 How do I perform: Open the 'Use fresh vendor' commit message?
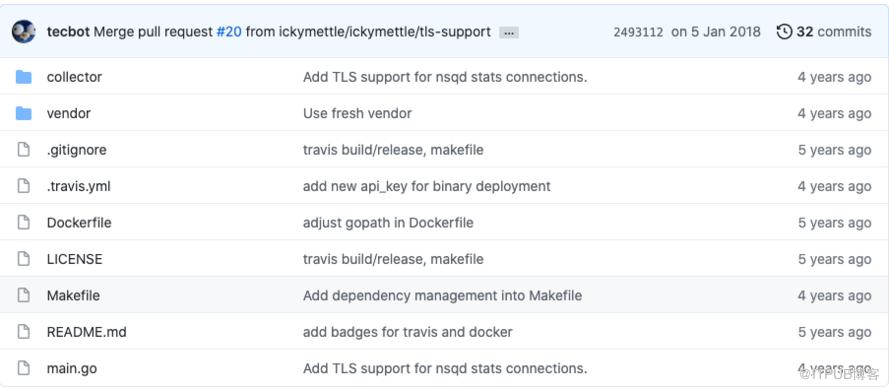click(357, 113)
